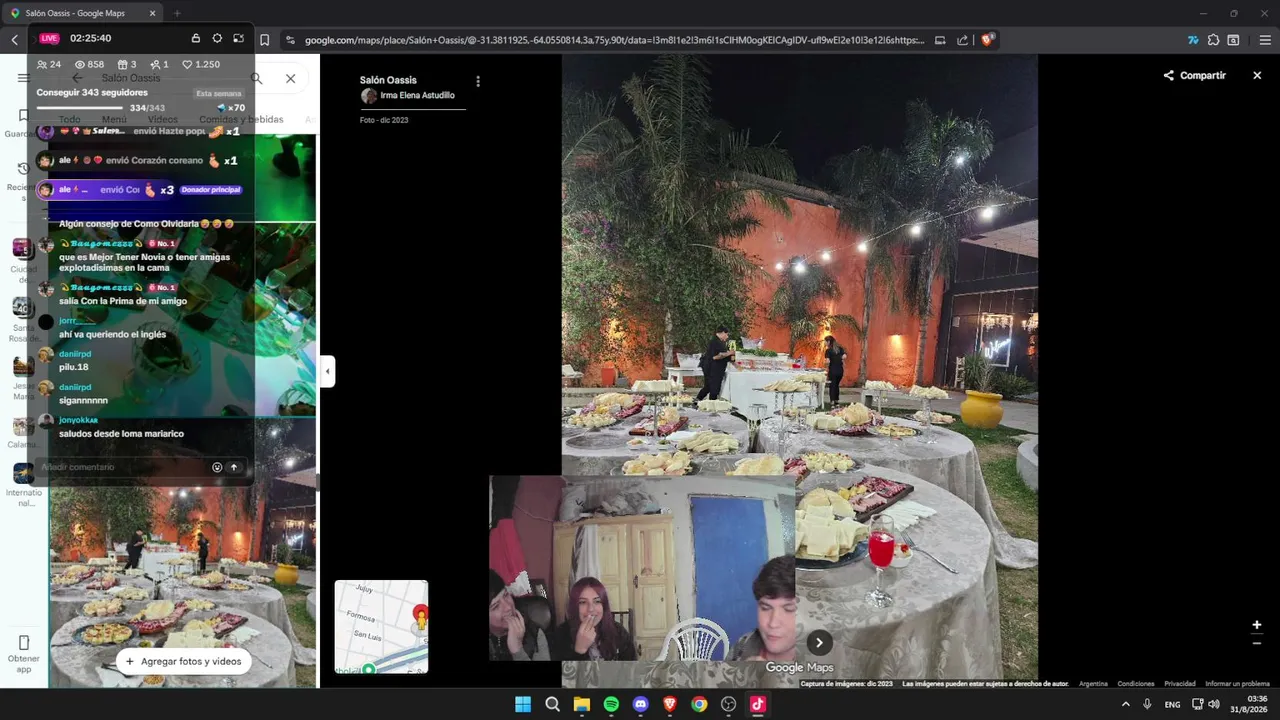Image resolution: width=1280 pixels, height=720 pixels.
Task: Open Guardados saved places in sidebar
Action: click(21, 124)
